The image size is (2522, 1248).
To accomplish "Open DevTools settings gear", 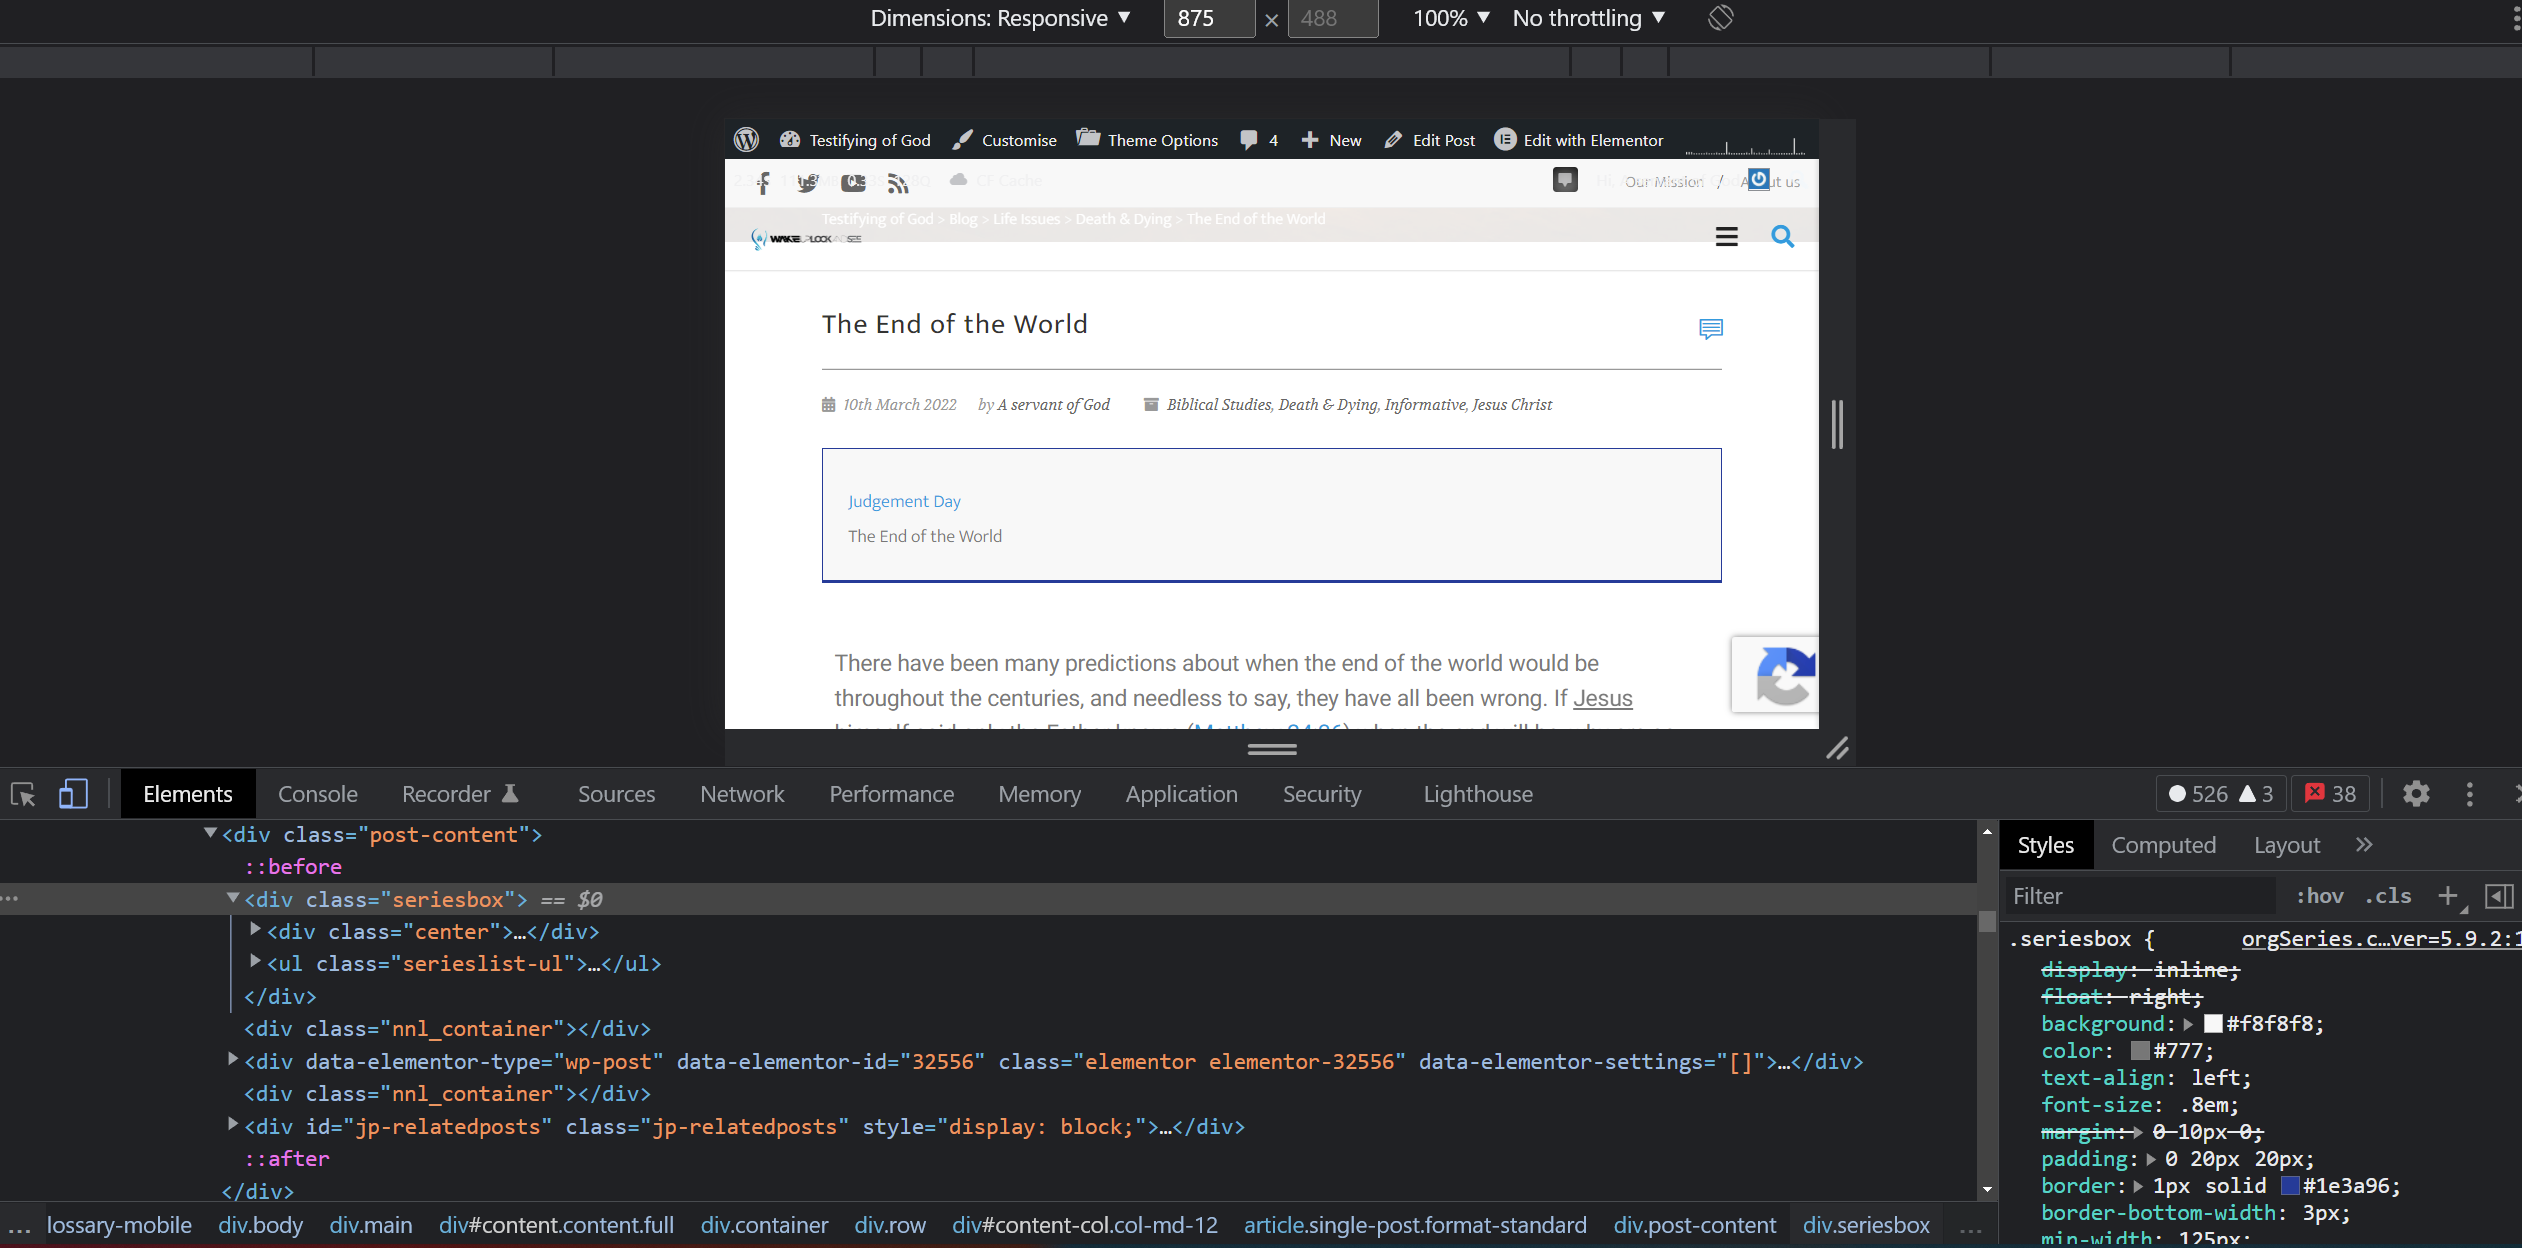I will [2417, 793].
